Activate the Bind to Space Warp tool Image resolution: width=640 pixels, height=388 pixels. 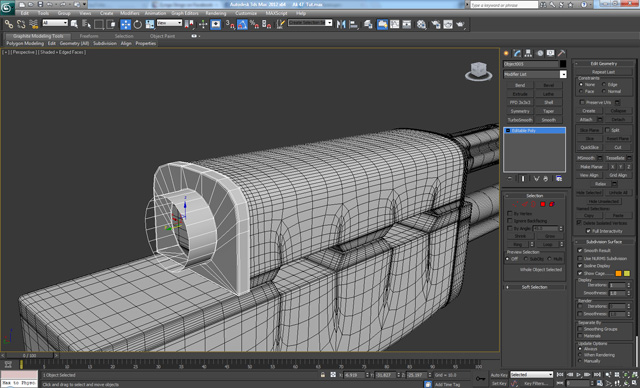(x=33, y=24)
